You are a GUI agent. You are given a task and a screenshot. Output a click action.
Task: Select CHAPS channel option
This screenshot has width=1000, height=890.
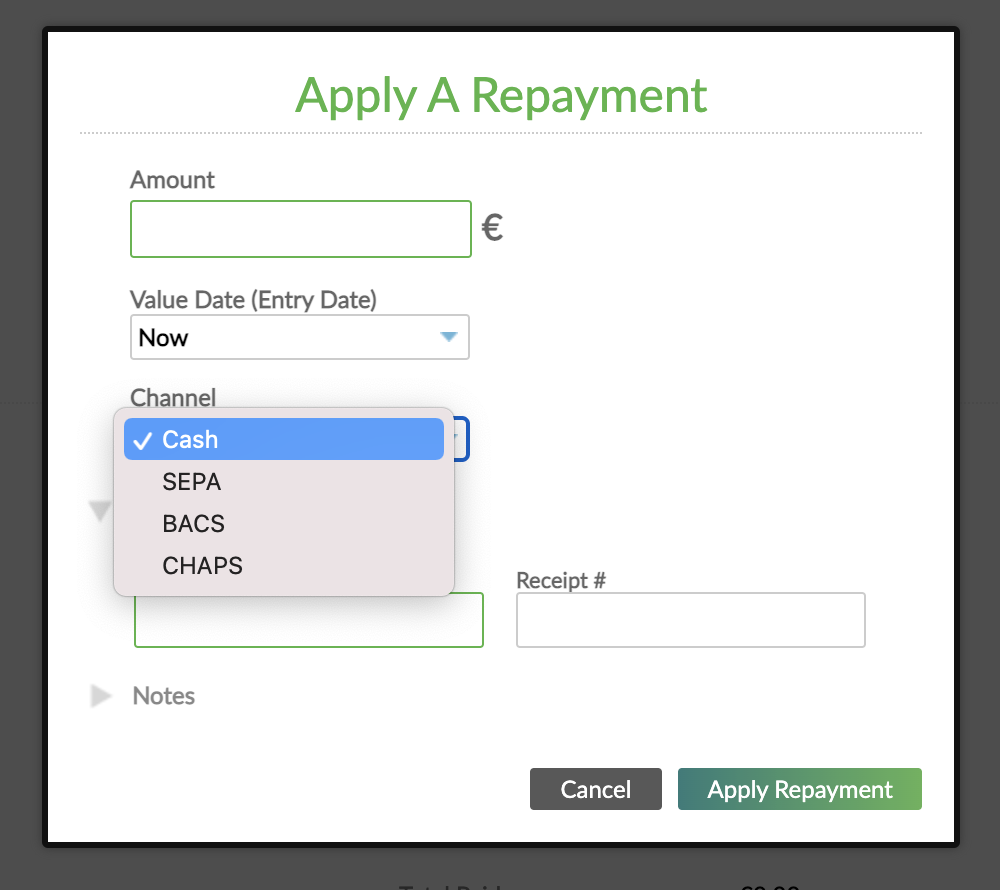click(x=202, y=565)
